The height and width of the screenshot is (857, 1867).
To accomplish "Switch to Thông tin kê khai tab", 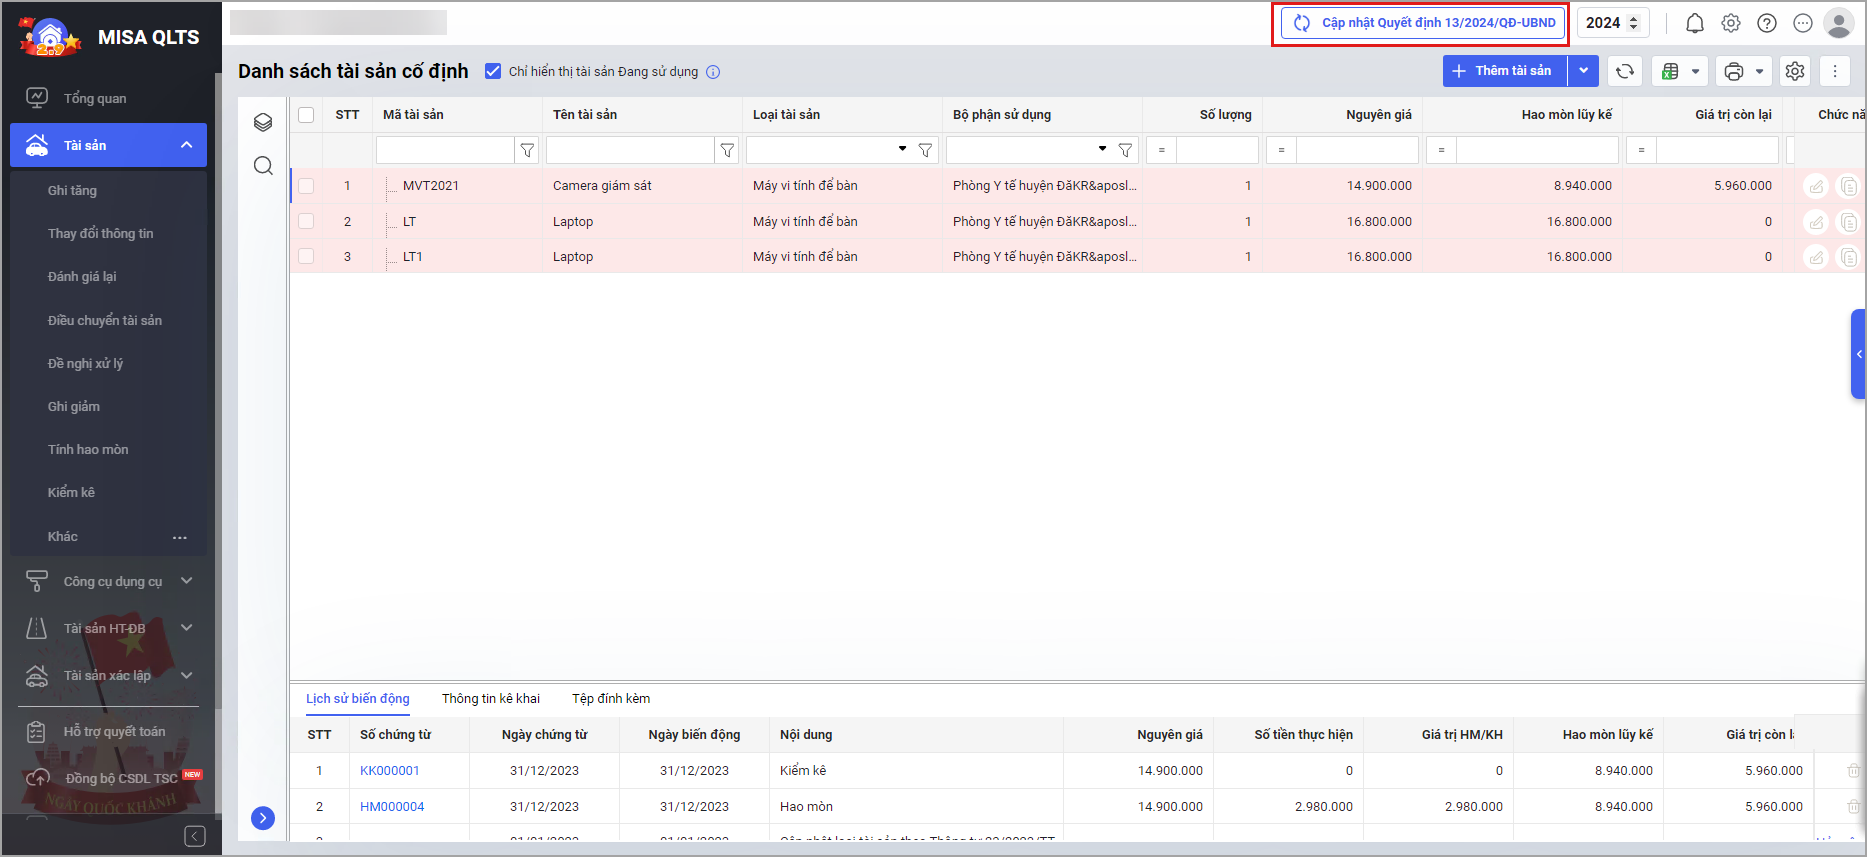I will (490, 699).
